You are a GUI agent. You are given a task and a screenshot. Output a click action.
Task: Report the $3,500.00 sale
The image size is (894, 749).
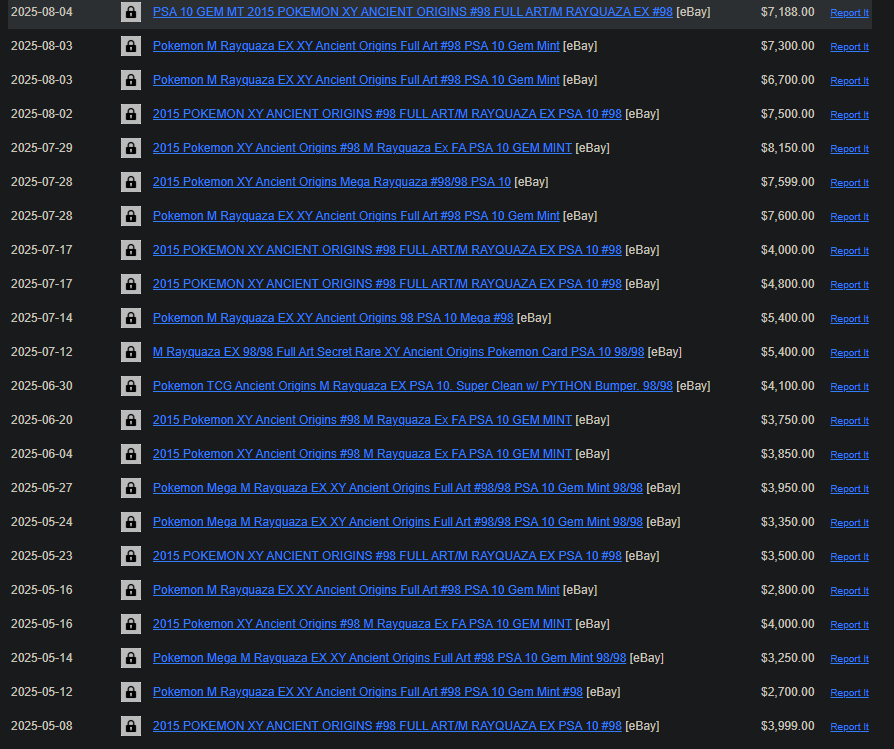[850, 557]
